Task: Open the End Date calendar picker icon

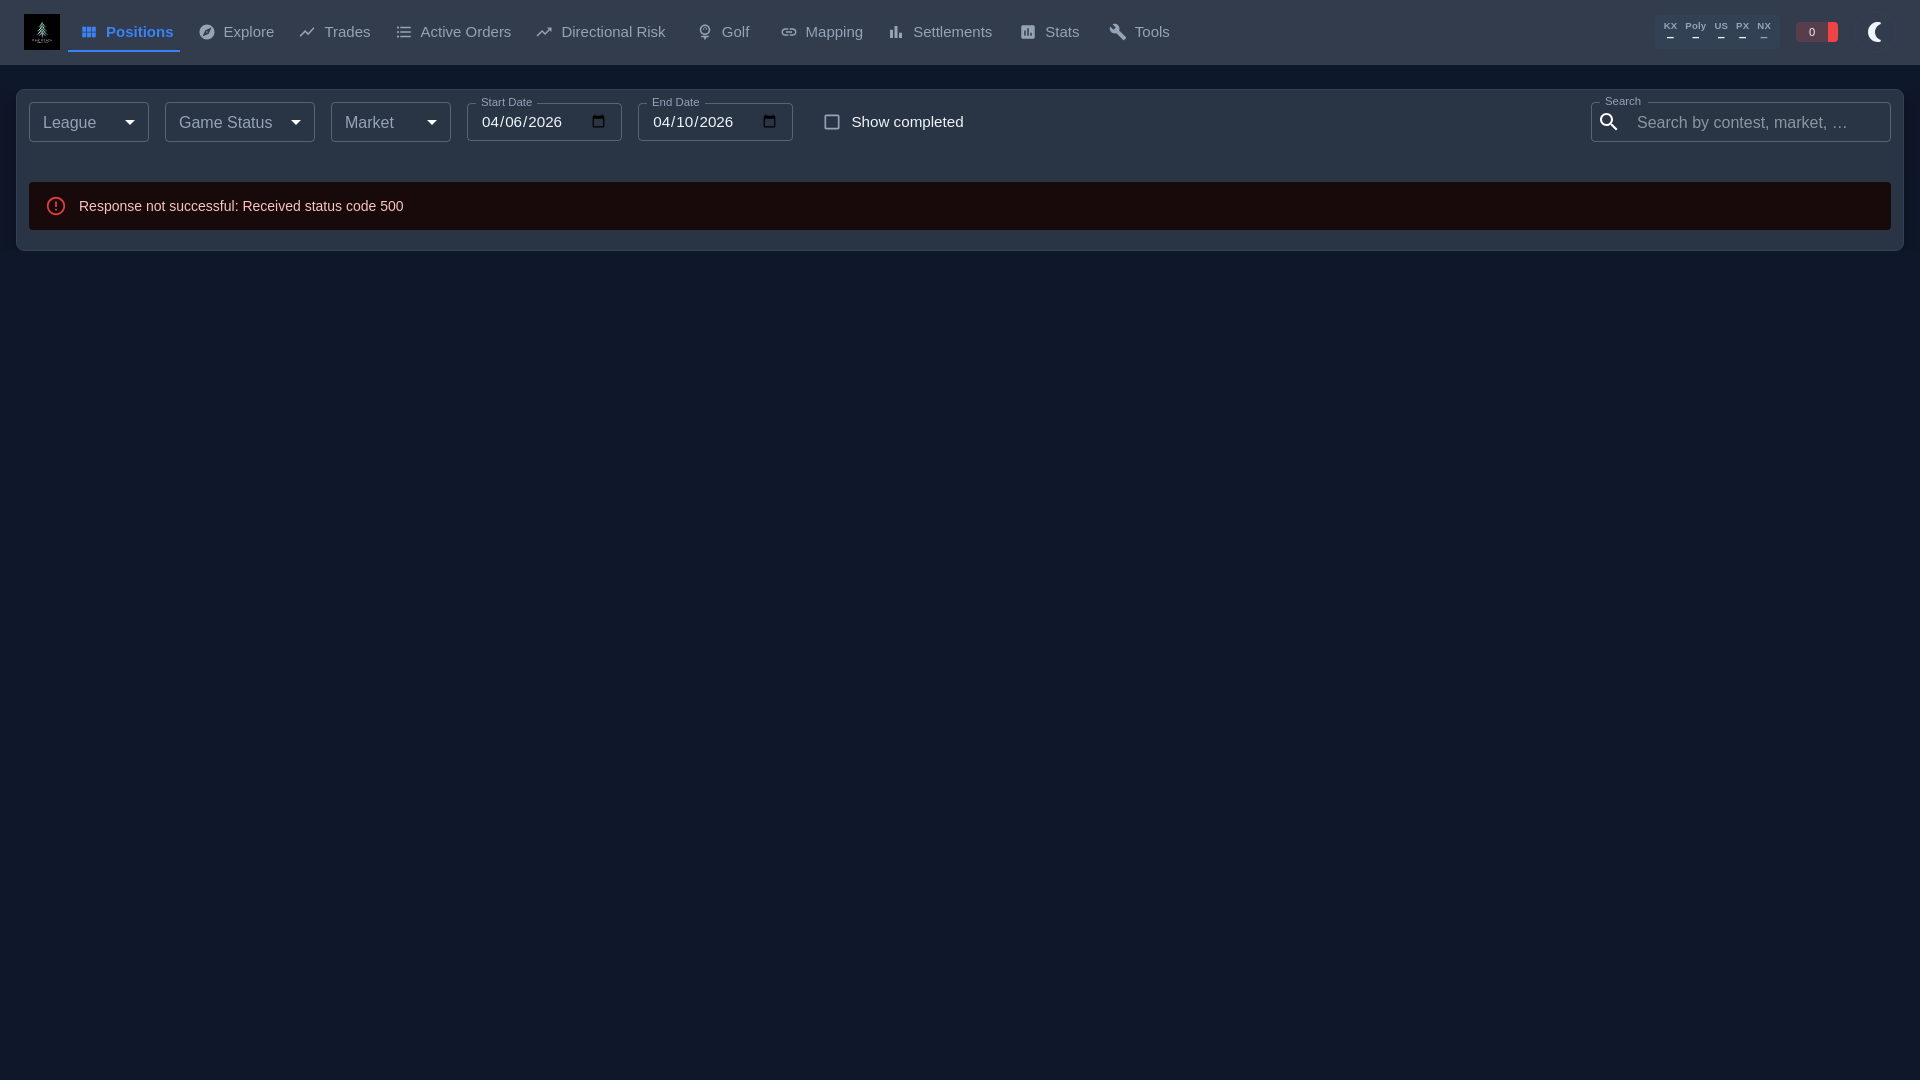Action: coord(770,122)
